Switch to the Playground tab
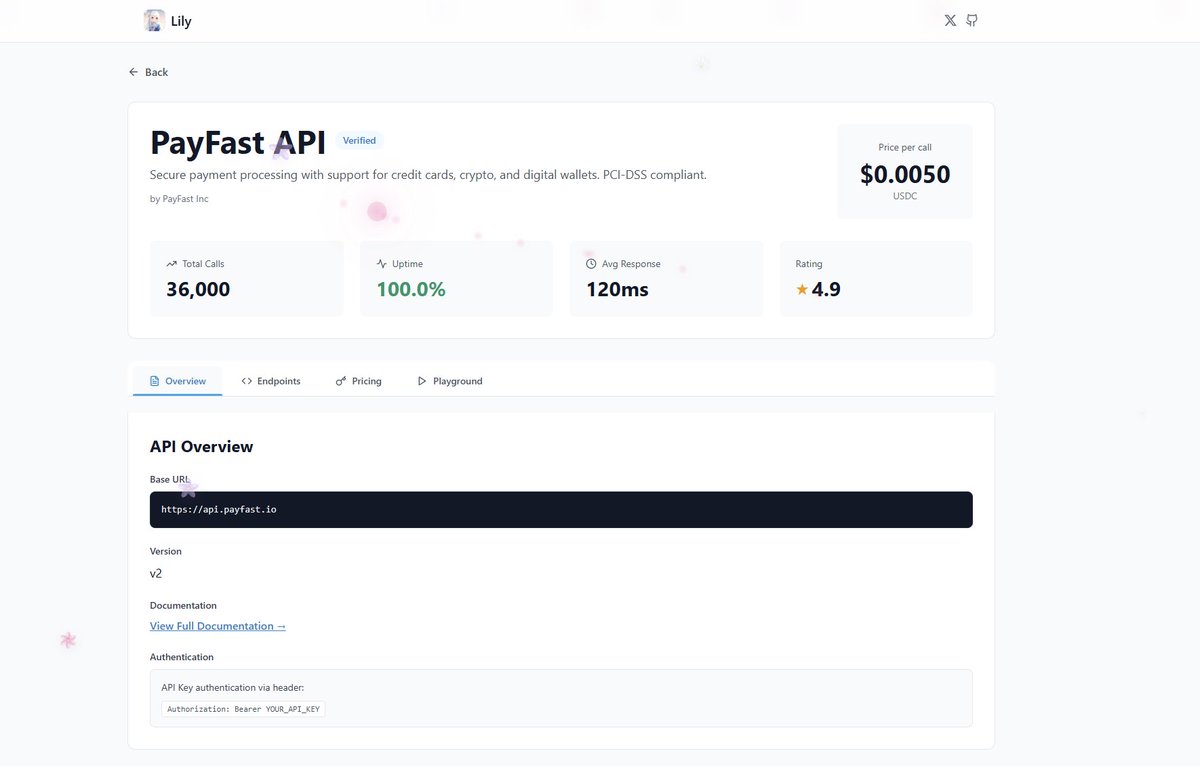The height and width of the screenshot is (766, 1200). point(450,381)
